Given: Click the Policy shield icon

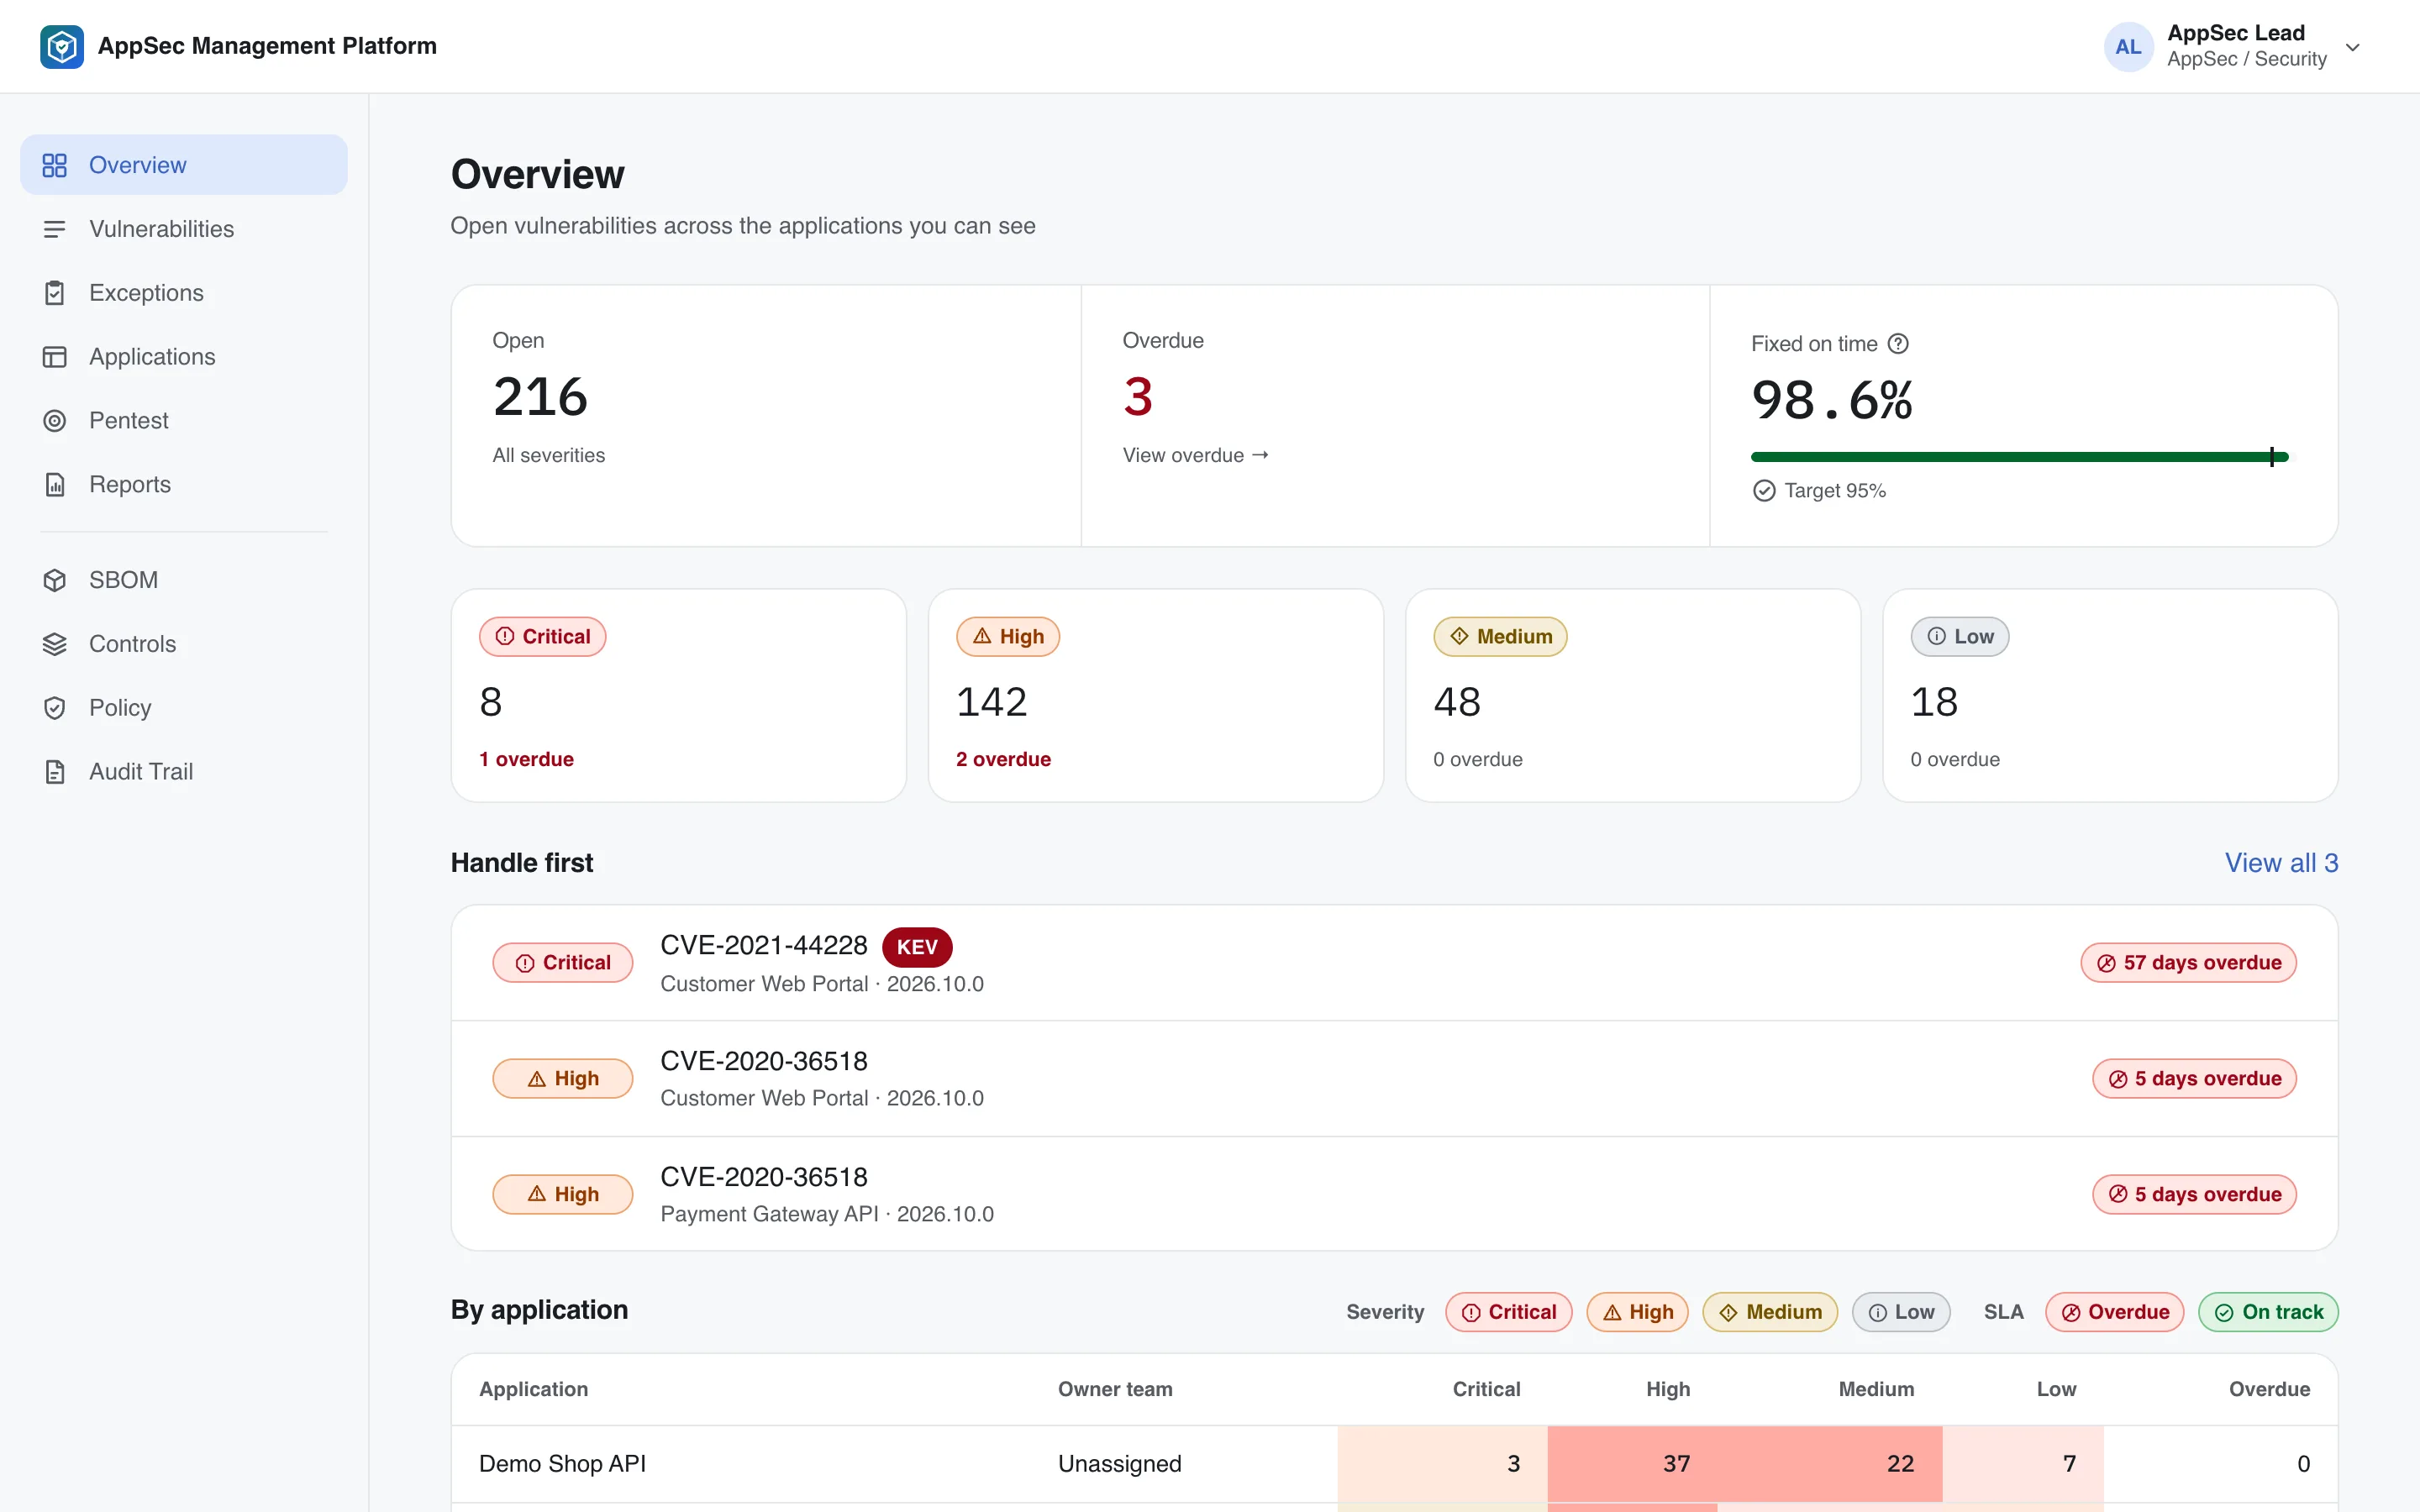Looking at the screenshot, I should coord(55,708).
